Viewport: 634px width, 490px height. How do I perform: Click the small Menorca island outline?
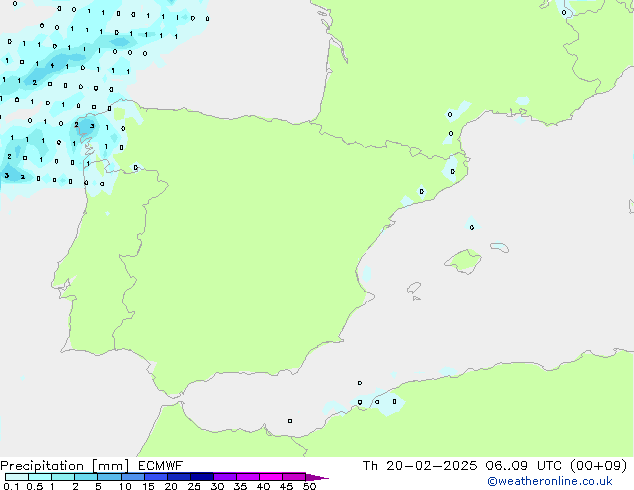click(x=499, y=246)
